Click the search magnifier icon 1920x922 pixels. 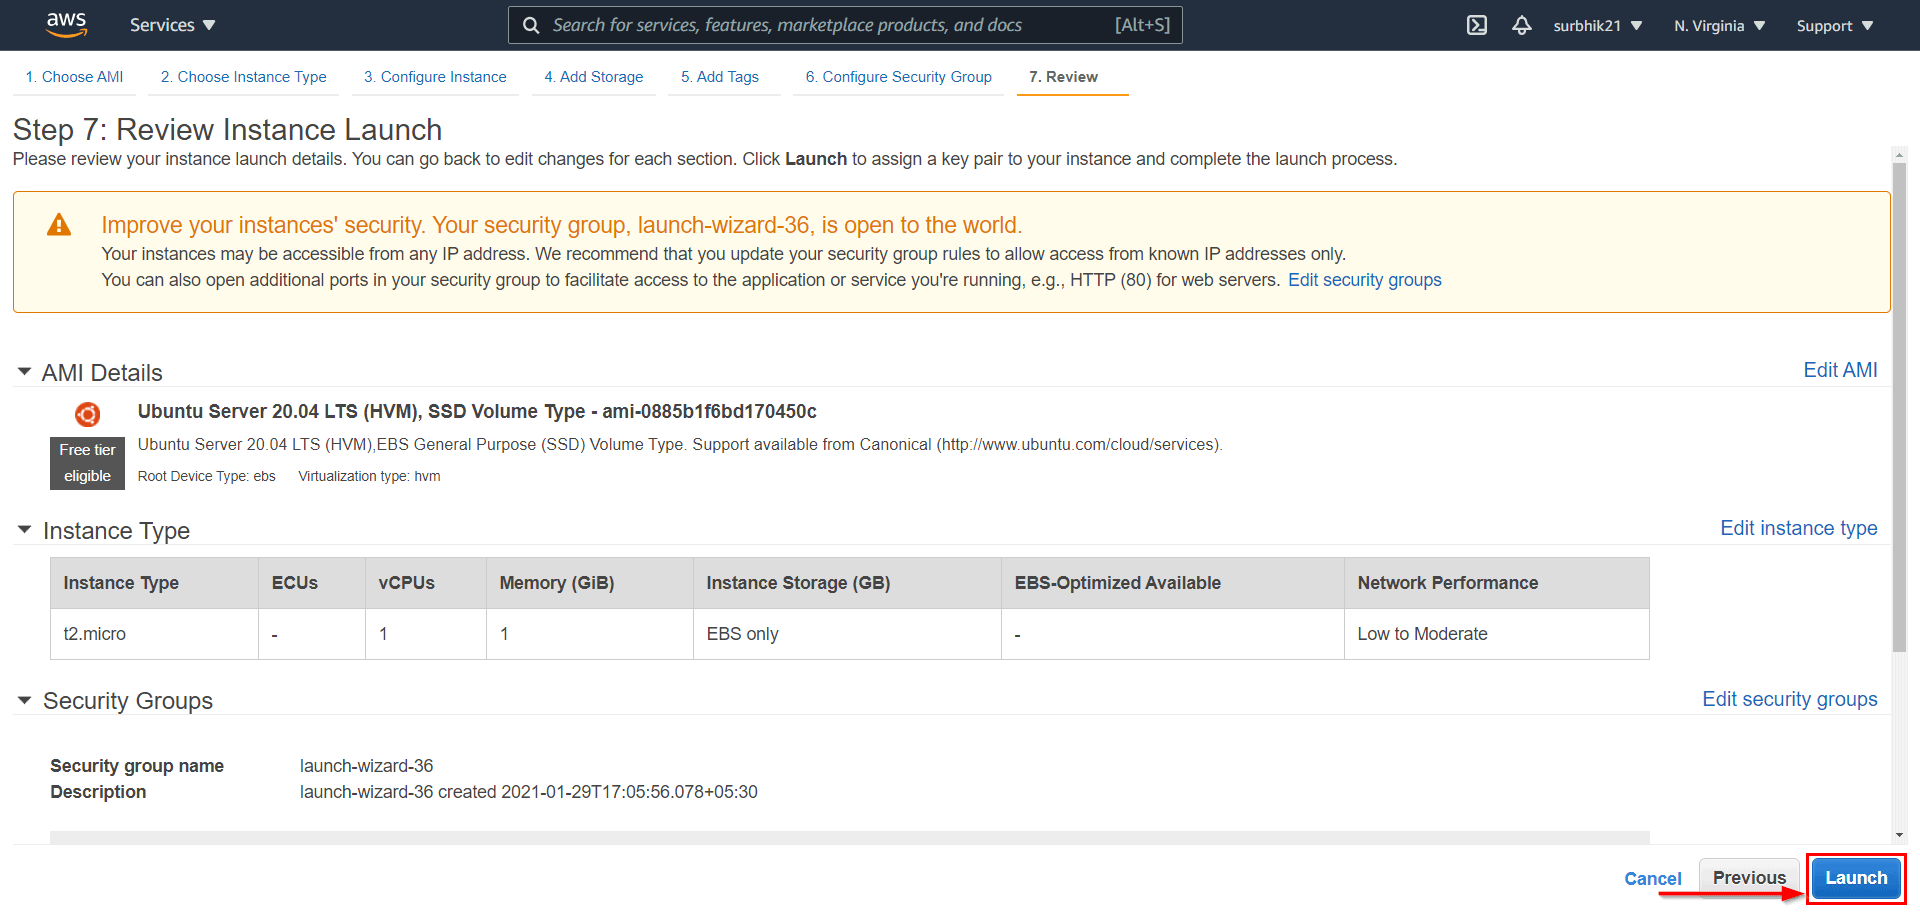(531, 24)
